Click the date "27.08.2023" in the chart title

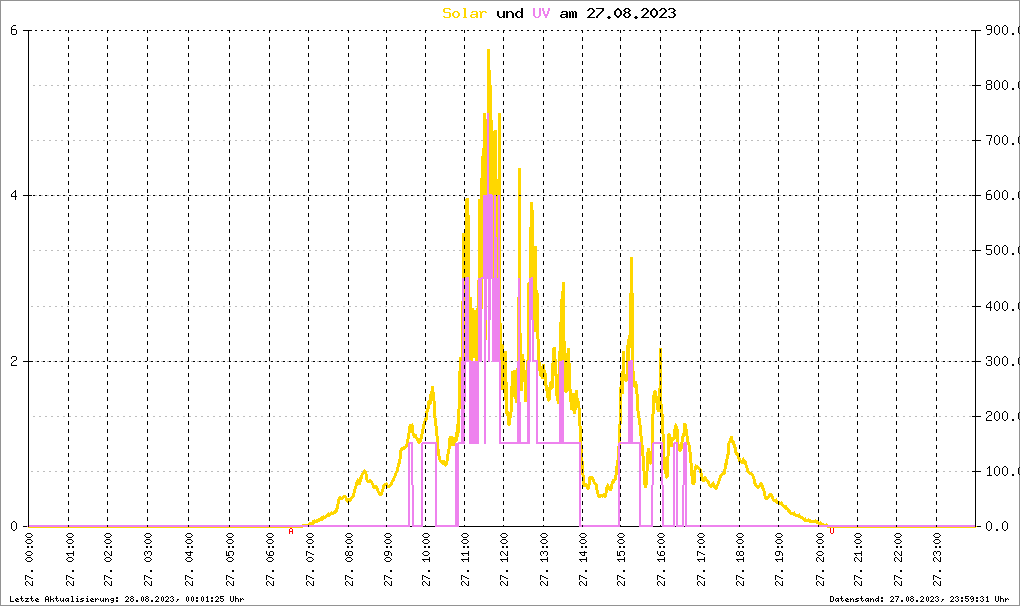click(x=631, y=13)
